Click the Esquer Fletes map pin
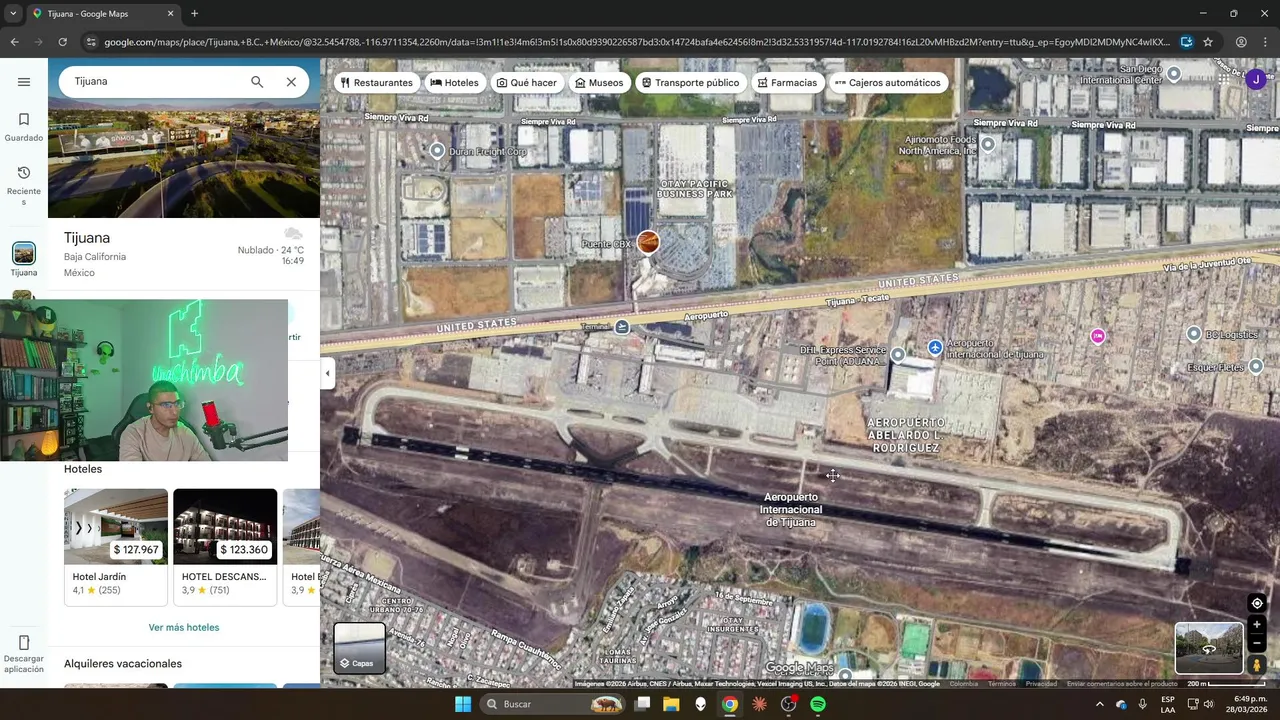1280x720 pixels. pos(1256,367)
